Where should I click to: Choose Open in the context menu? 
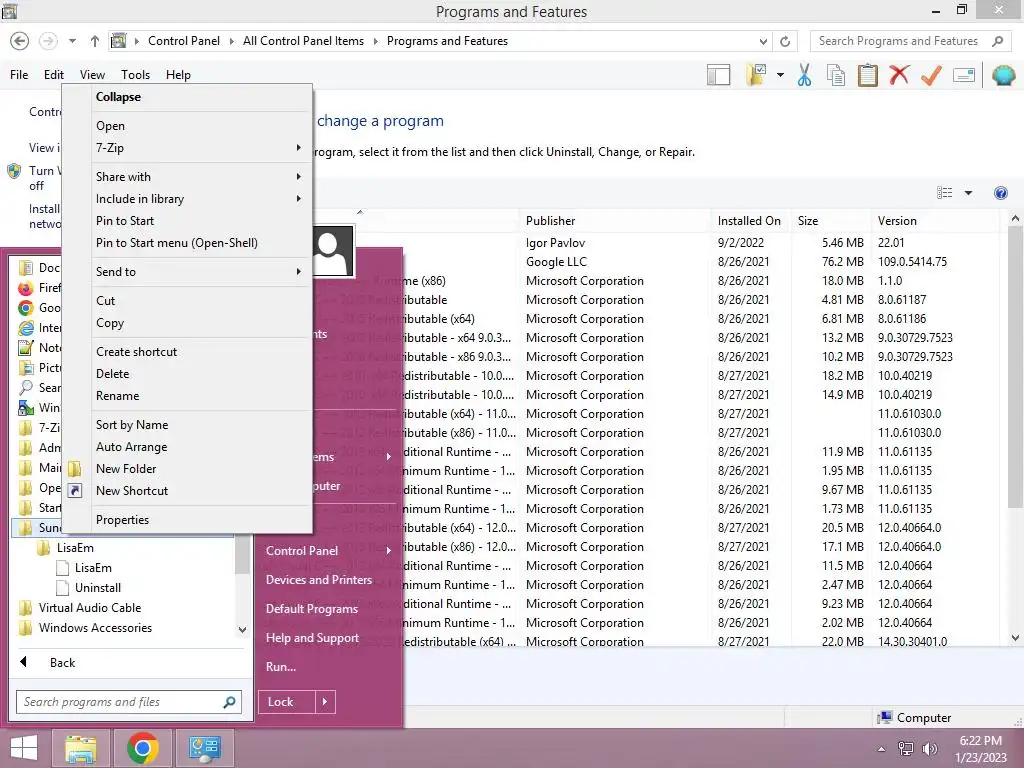click(x=187, y=125)
